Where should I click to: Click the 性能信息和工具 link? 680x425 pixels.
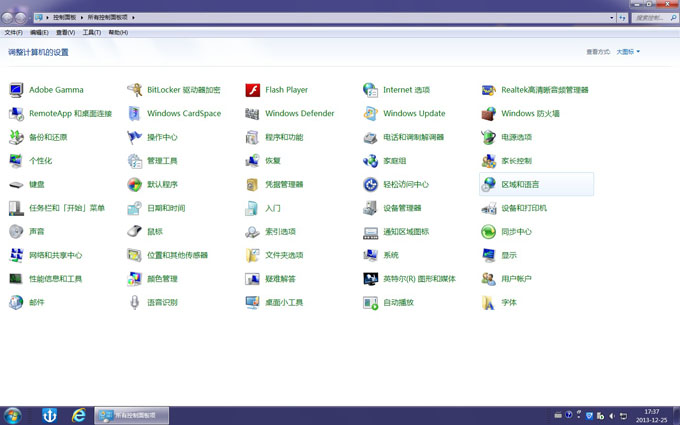click(x=56, y=279)
